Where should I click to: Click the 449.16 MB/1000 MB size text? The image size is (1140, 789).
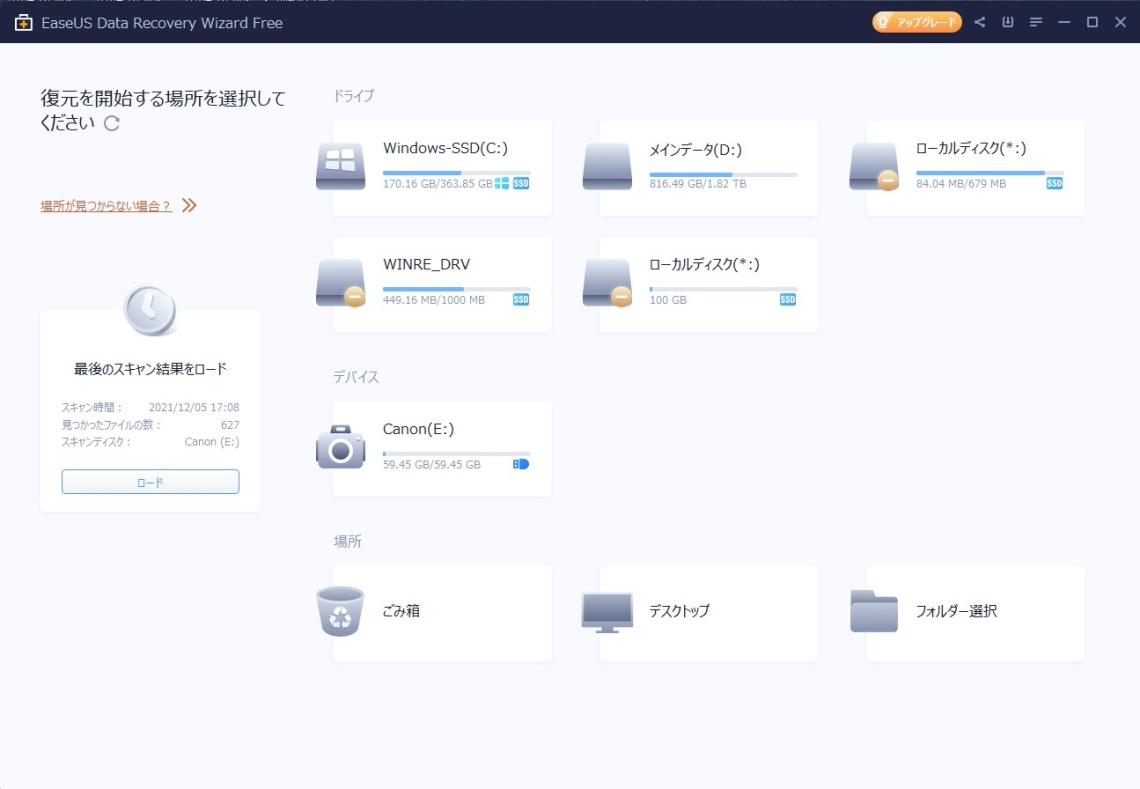(x=434, y=300)
